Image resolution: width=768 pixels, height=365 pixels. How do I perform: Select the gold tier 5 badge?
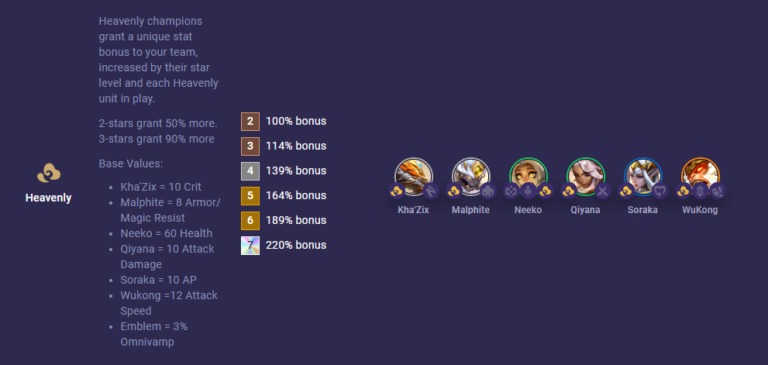tap(250, 195)
